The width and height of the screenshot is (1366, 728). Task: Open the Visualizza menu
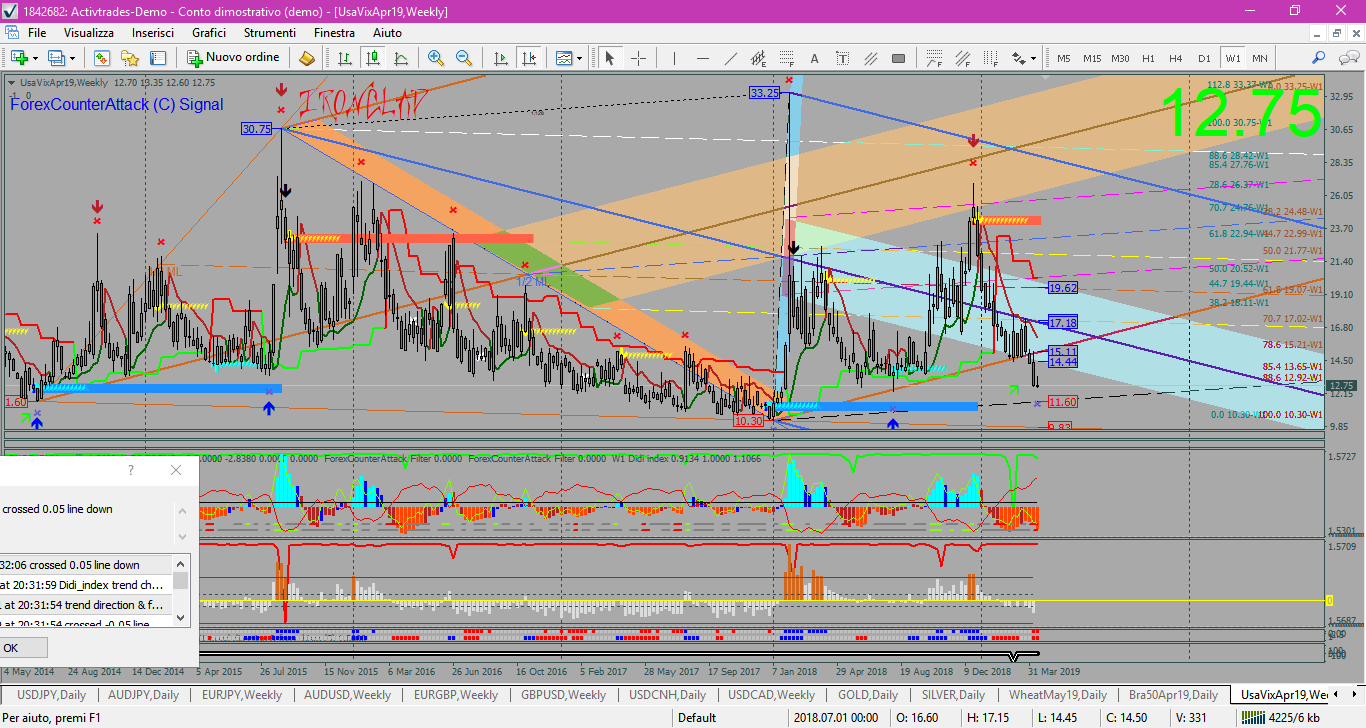(89, 33)
